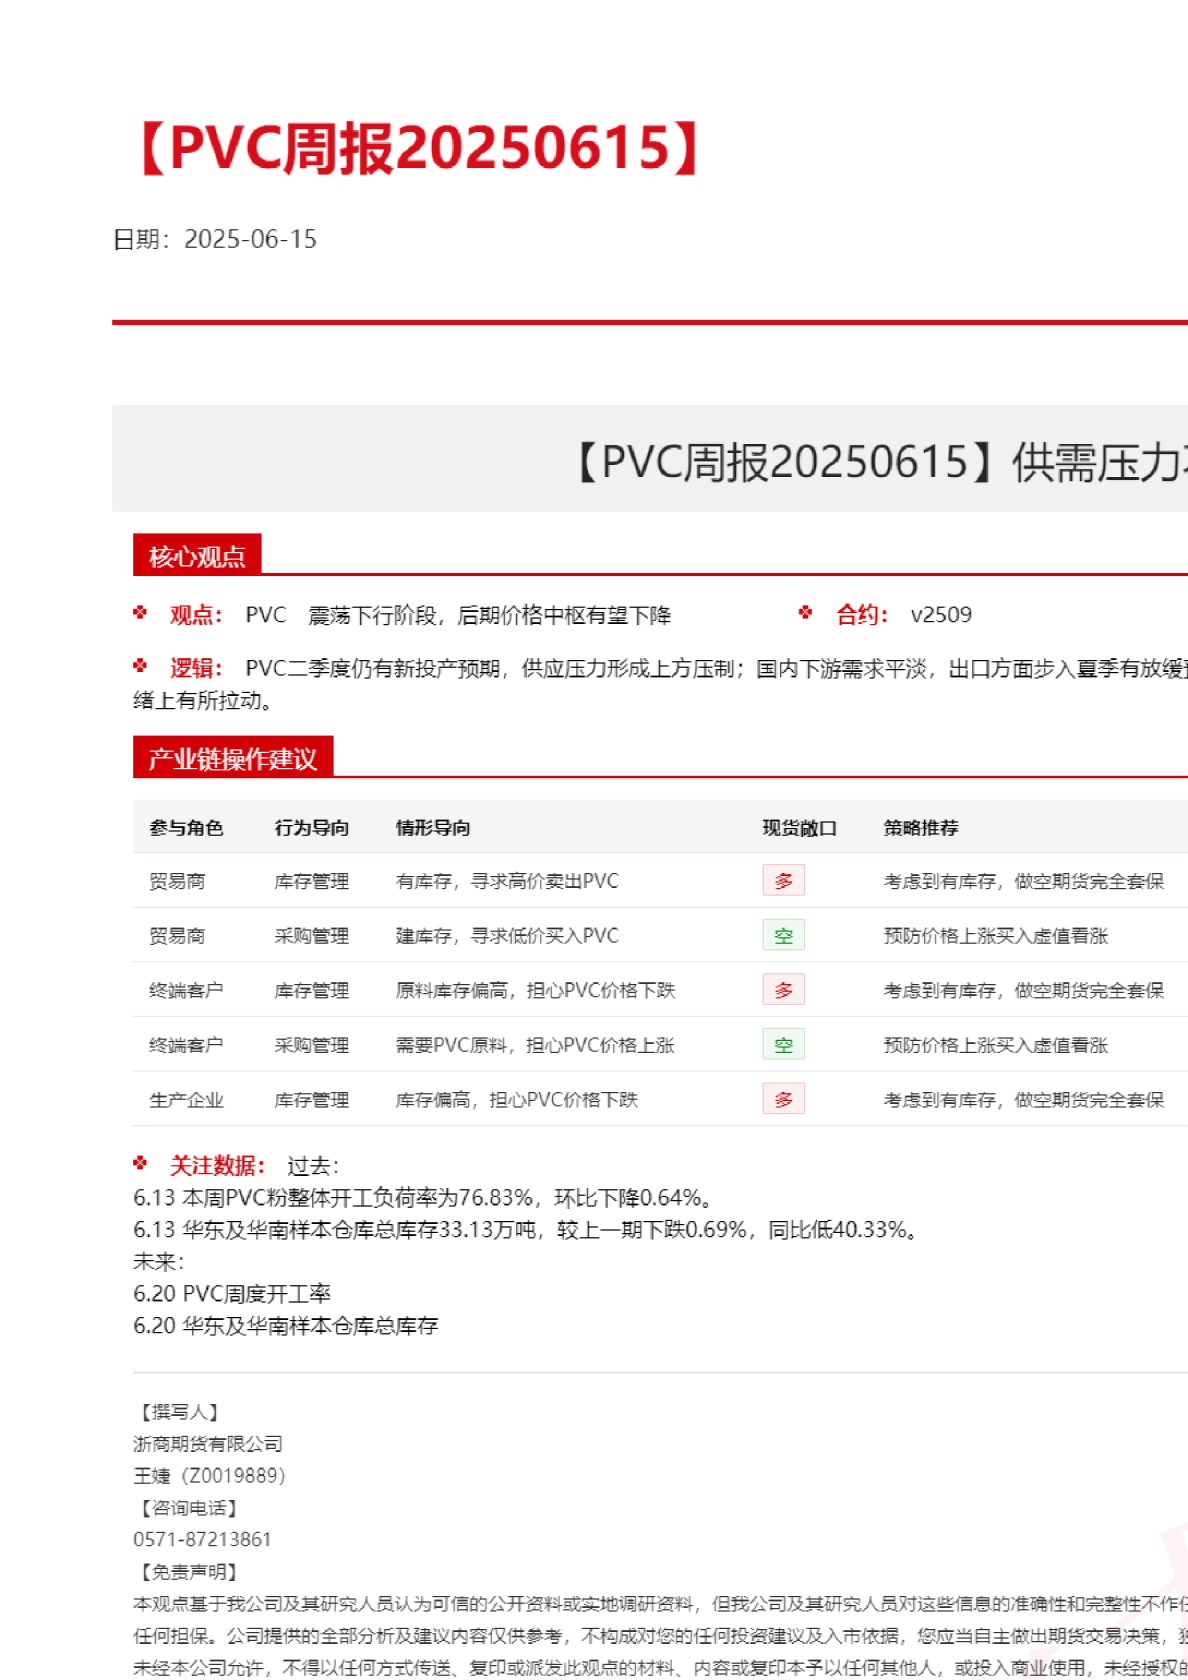Click the 多 badge in 终端客户 库存管理 row
This screenshot has height=1680, width=1188.
[783, 990]
